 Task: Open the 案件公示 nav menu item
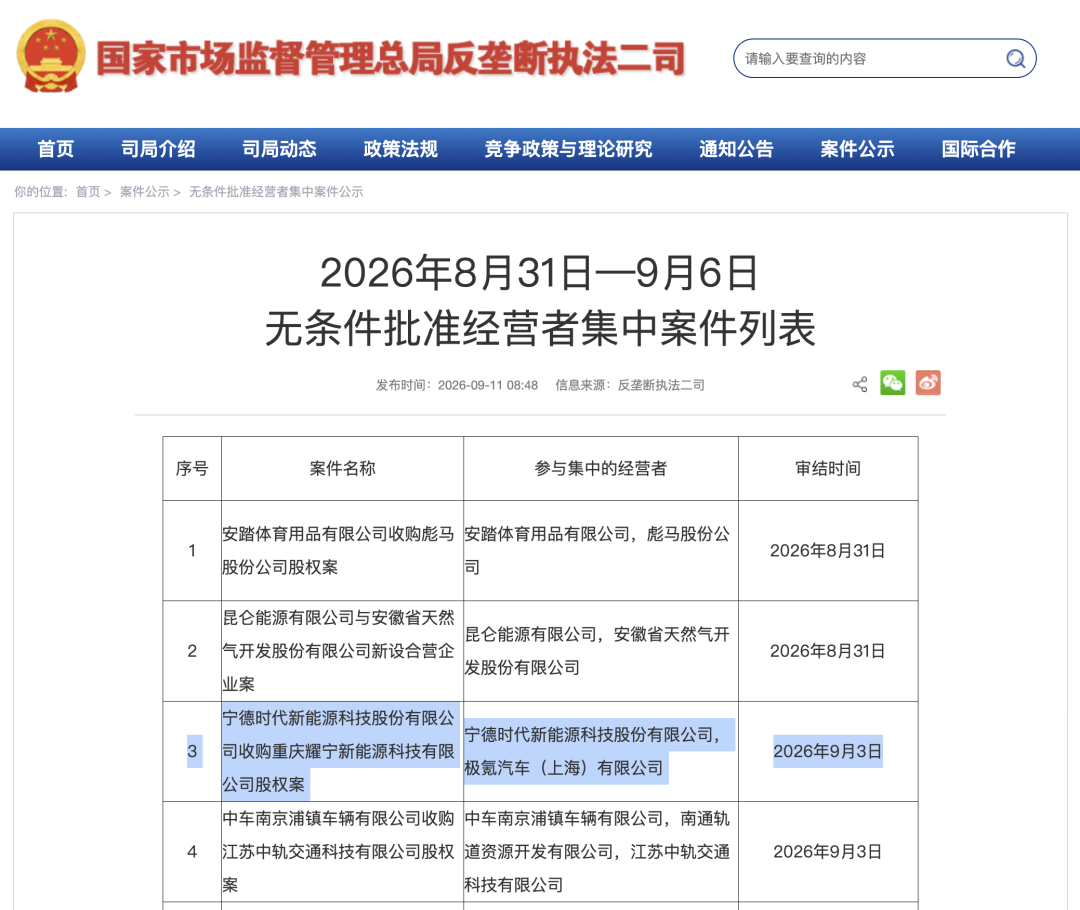coord(857,149)
